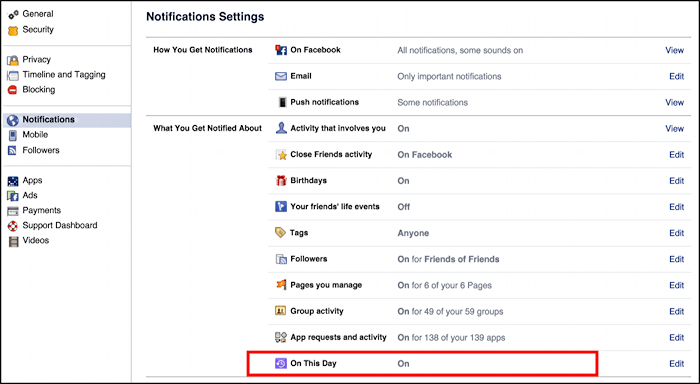Edit Pages you manage notifications
Image resolution: width=700 pixels, height=384 pixels.
coord(676,285)
